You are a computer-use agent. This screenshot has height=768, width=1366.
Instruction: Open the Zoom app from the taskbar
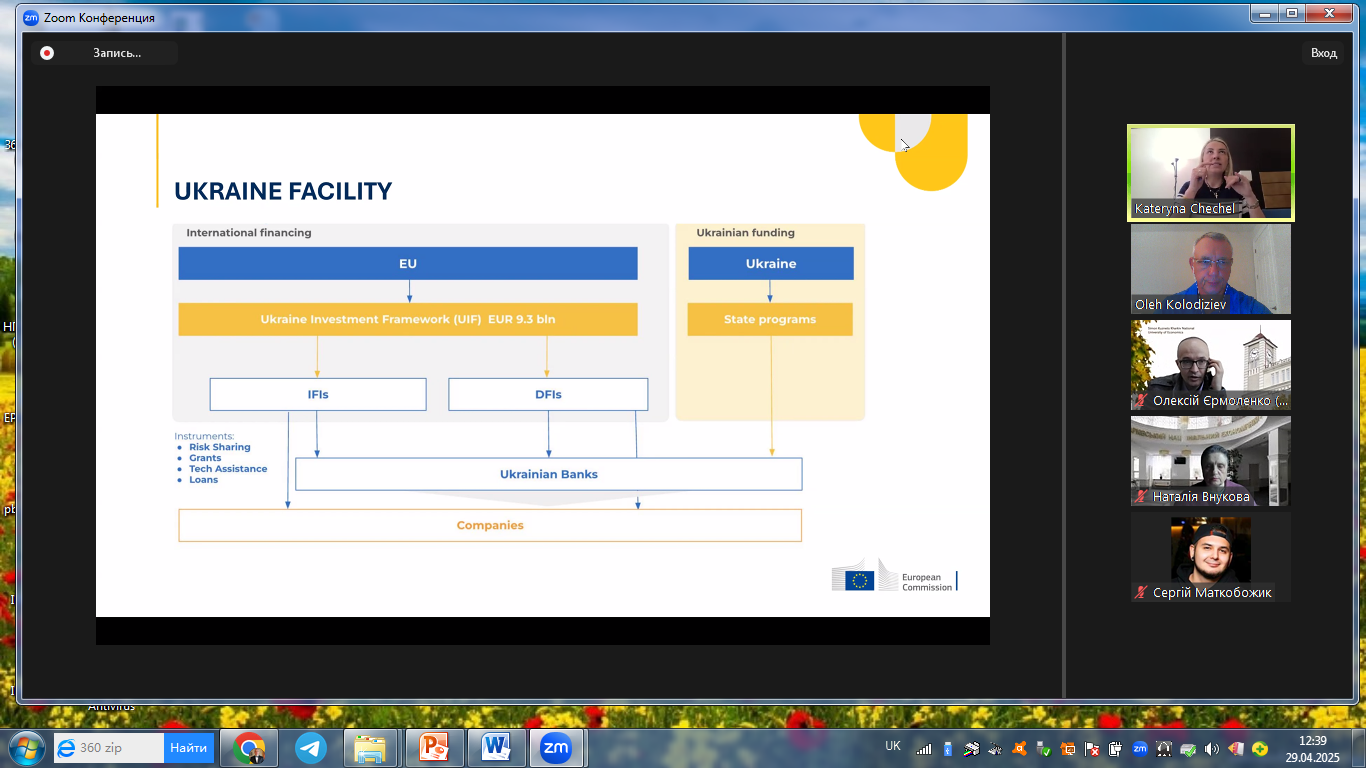tap(555, 747)
